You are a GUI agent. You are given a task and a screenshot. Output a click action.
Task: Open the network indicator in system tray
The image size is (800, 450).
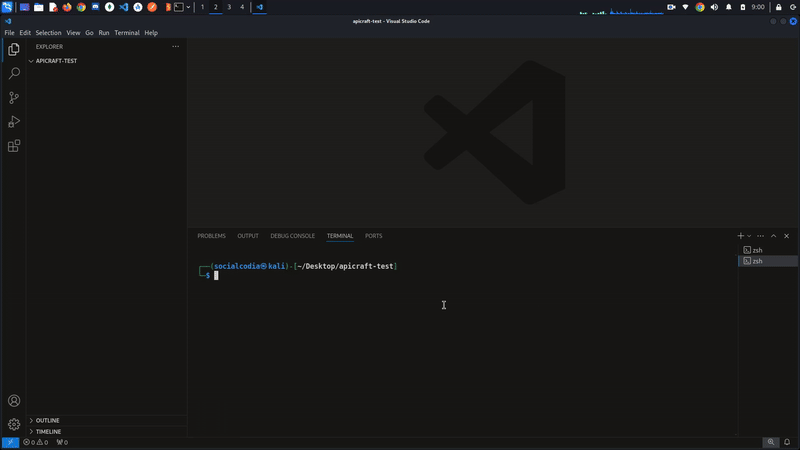(x=685, y=7)
